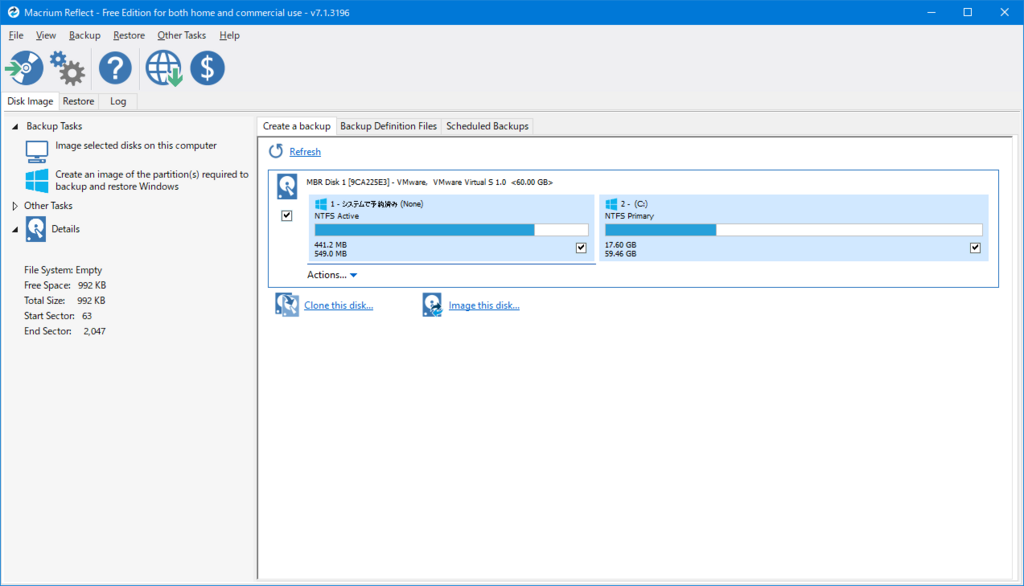1024x586 pixels.
Task: Click the dollar sign purchase icon
Action: click(208, 68)
